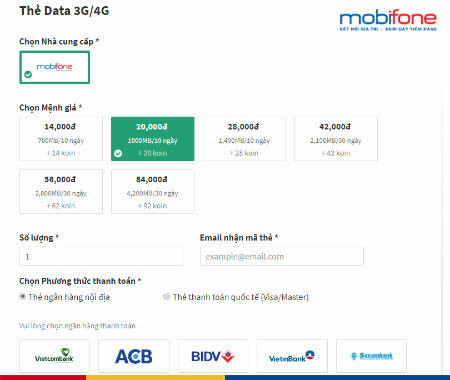Select Visa/Master international card radio
Image resolution: width=450 pixels, height=380 pixels.
click(x=166, y=296)
